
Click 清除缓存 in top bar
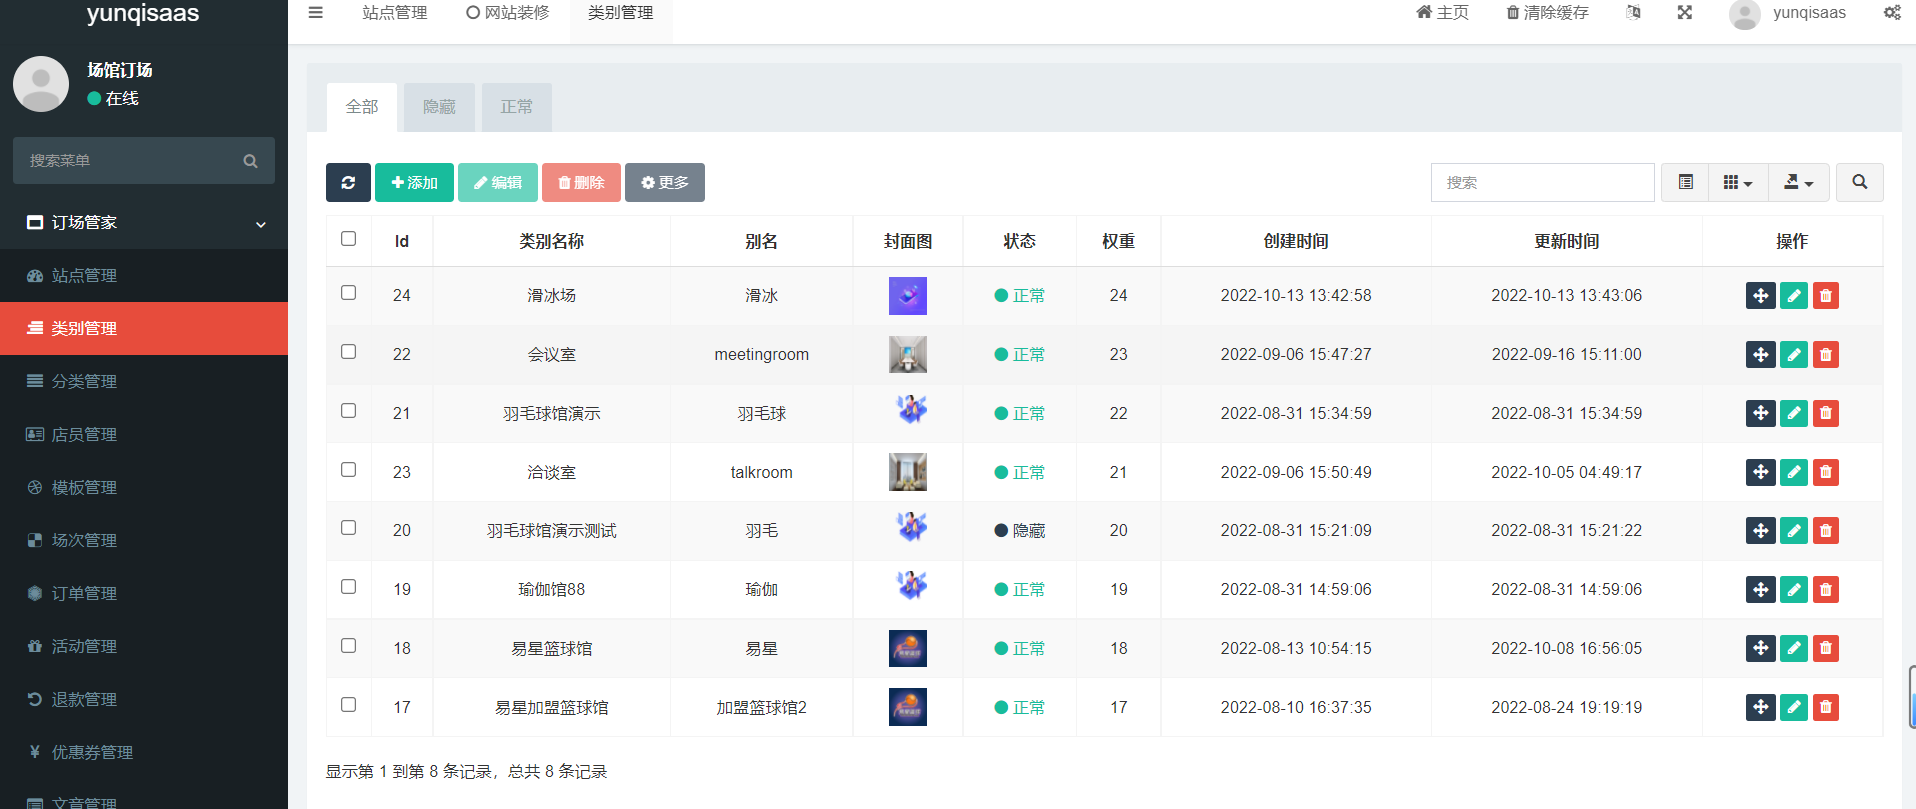[1547, 13]
